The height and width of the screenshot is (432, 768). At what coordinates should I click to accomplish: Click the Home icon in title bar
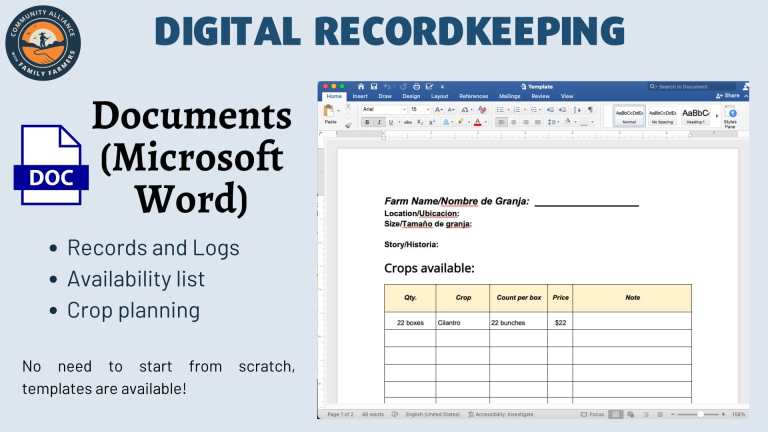point(360,87)
